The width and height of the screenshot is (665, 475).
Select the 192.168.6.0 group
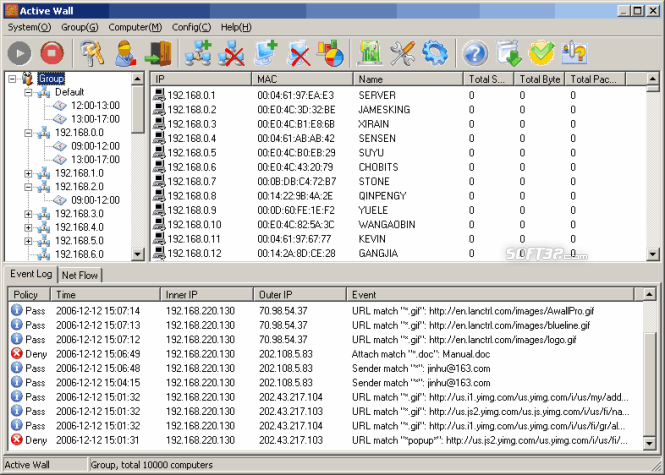[79, 254]
